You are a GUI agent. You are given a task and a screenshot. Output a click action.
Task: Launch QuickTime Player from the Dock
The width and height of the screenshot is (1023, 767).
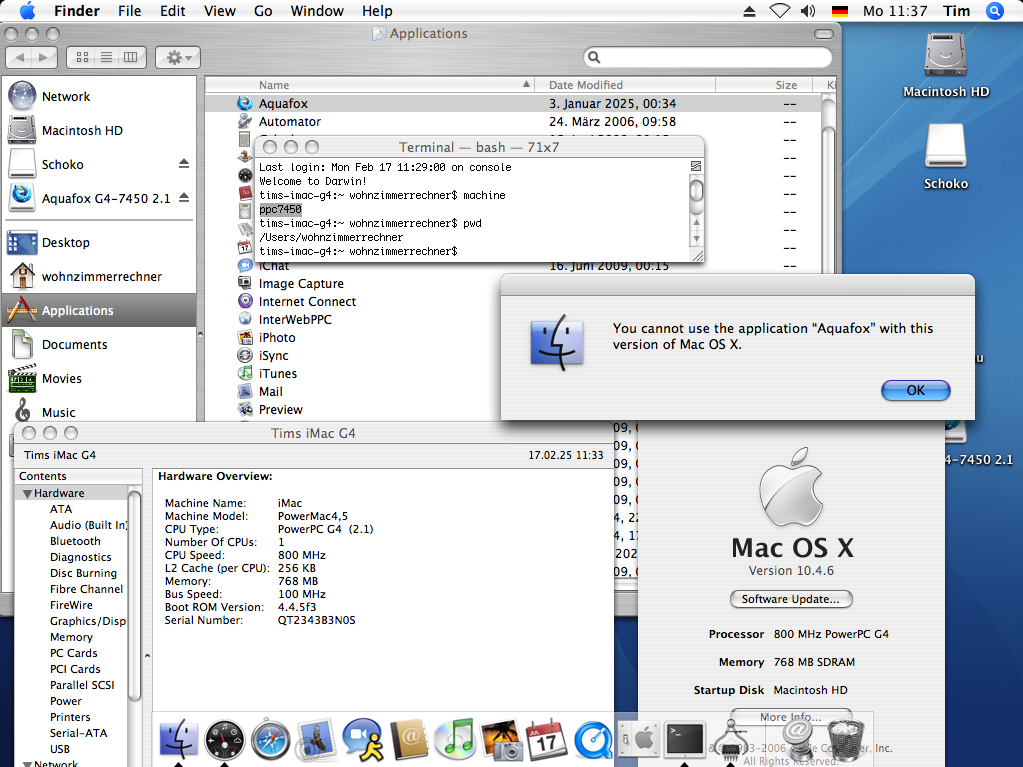(x=593, y=741)
